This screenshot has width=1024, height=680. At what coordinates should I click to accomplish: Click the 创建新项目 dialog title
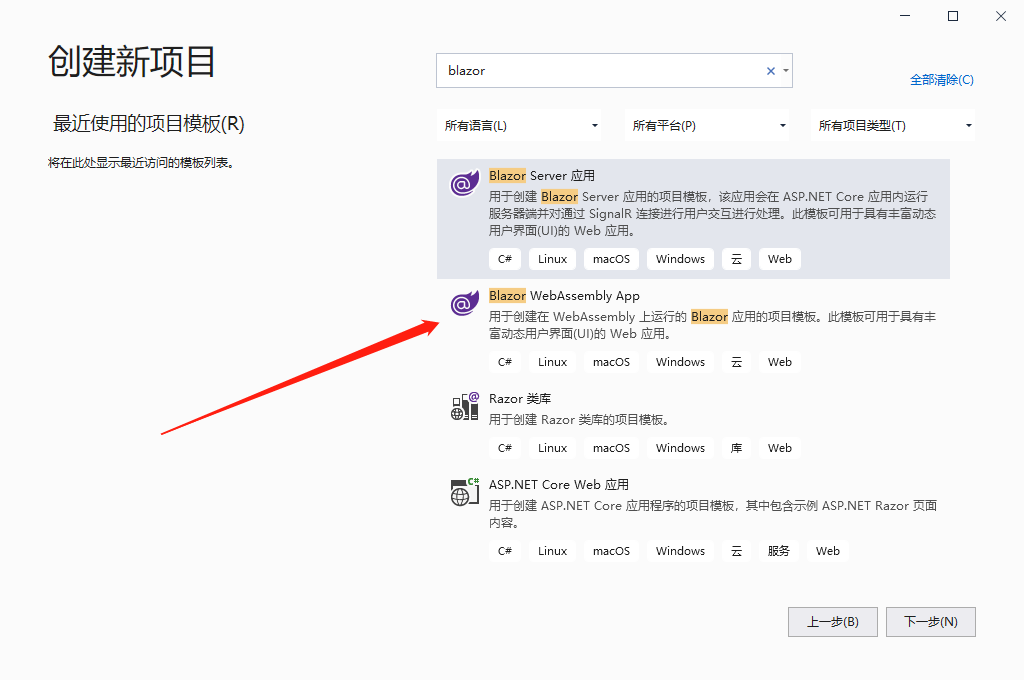(x=131, y=62)
